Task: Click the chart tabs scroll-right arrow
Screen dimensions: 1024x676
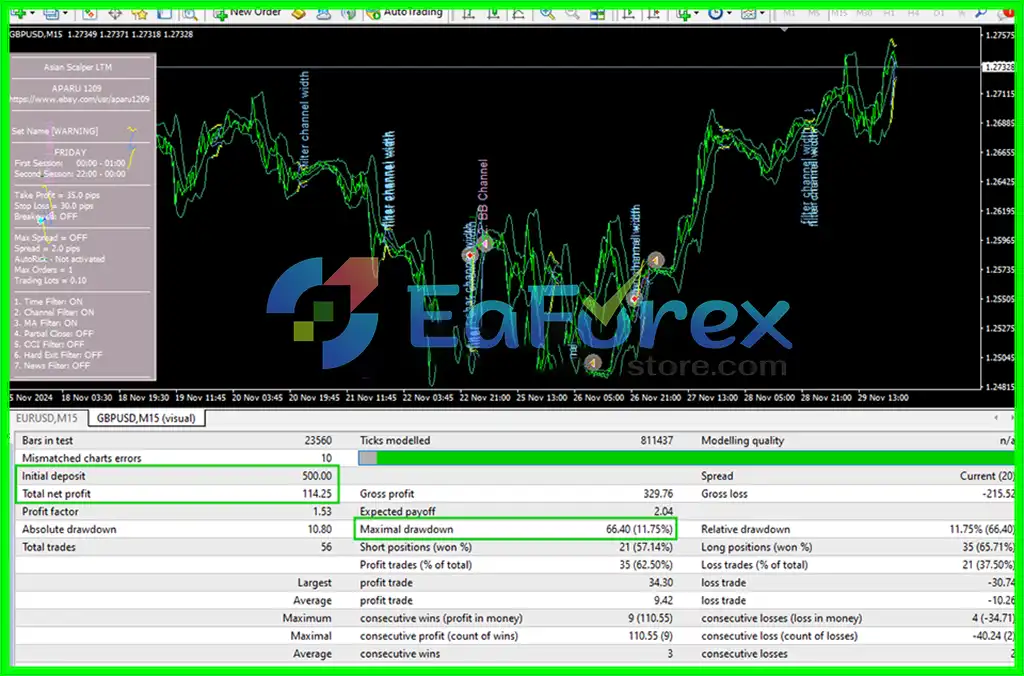Action: point(1012,418)
